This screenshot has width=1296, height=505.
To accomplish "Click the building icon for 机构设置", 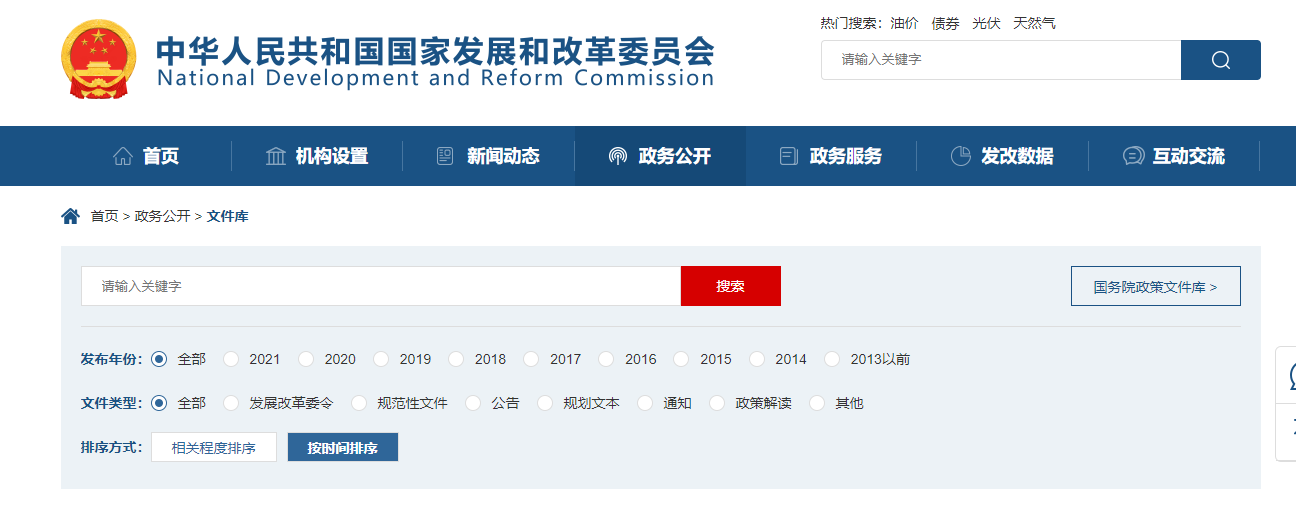I will 275,156.
